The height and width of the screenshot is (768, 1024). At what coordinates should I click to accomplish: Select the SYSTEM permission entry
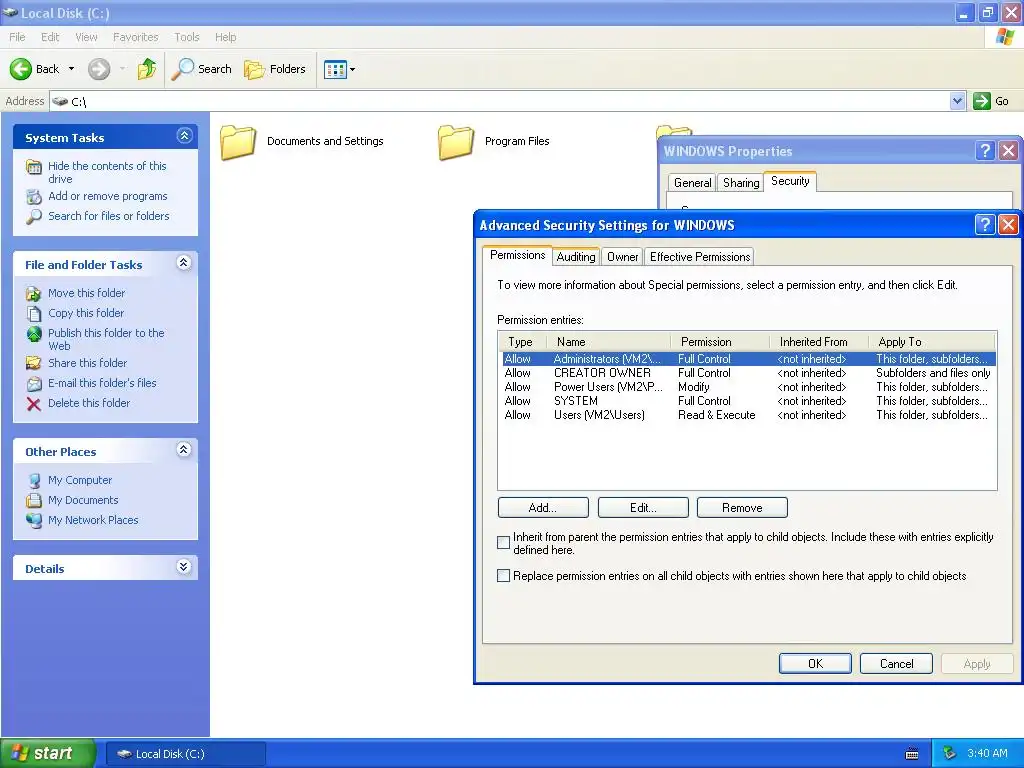pyautogui.click(x=748, y=401)
